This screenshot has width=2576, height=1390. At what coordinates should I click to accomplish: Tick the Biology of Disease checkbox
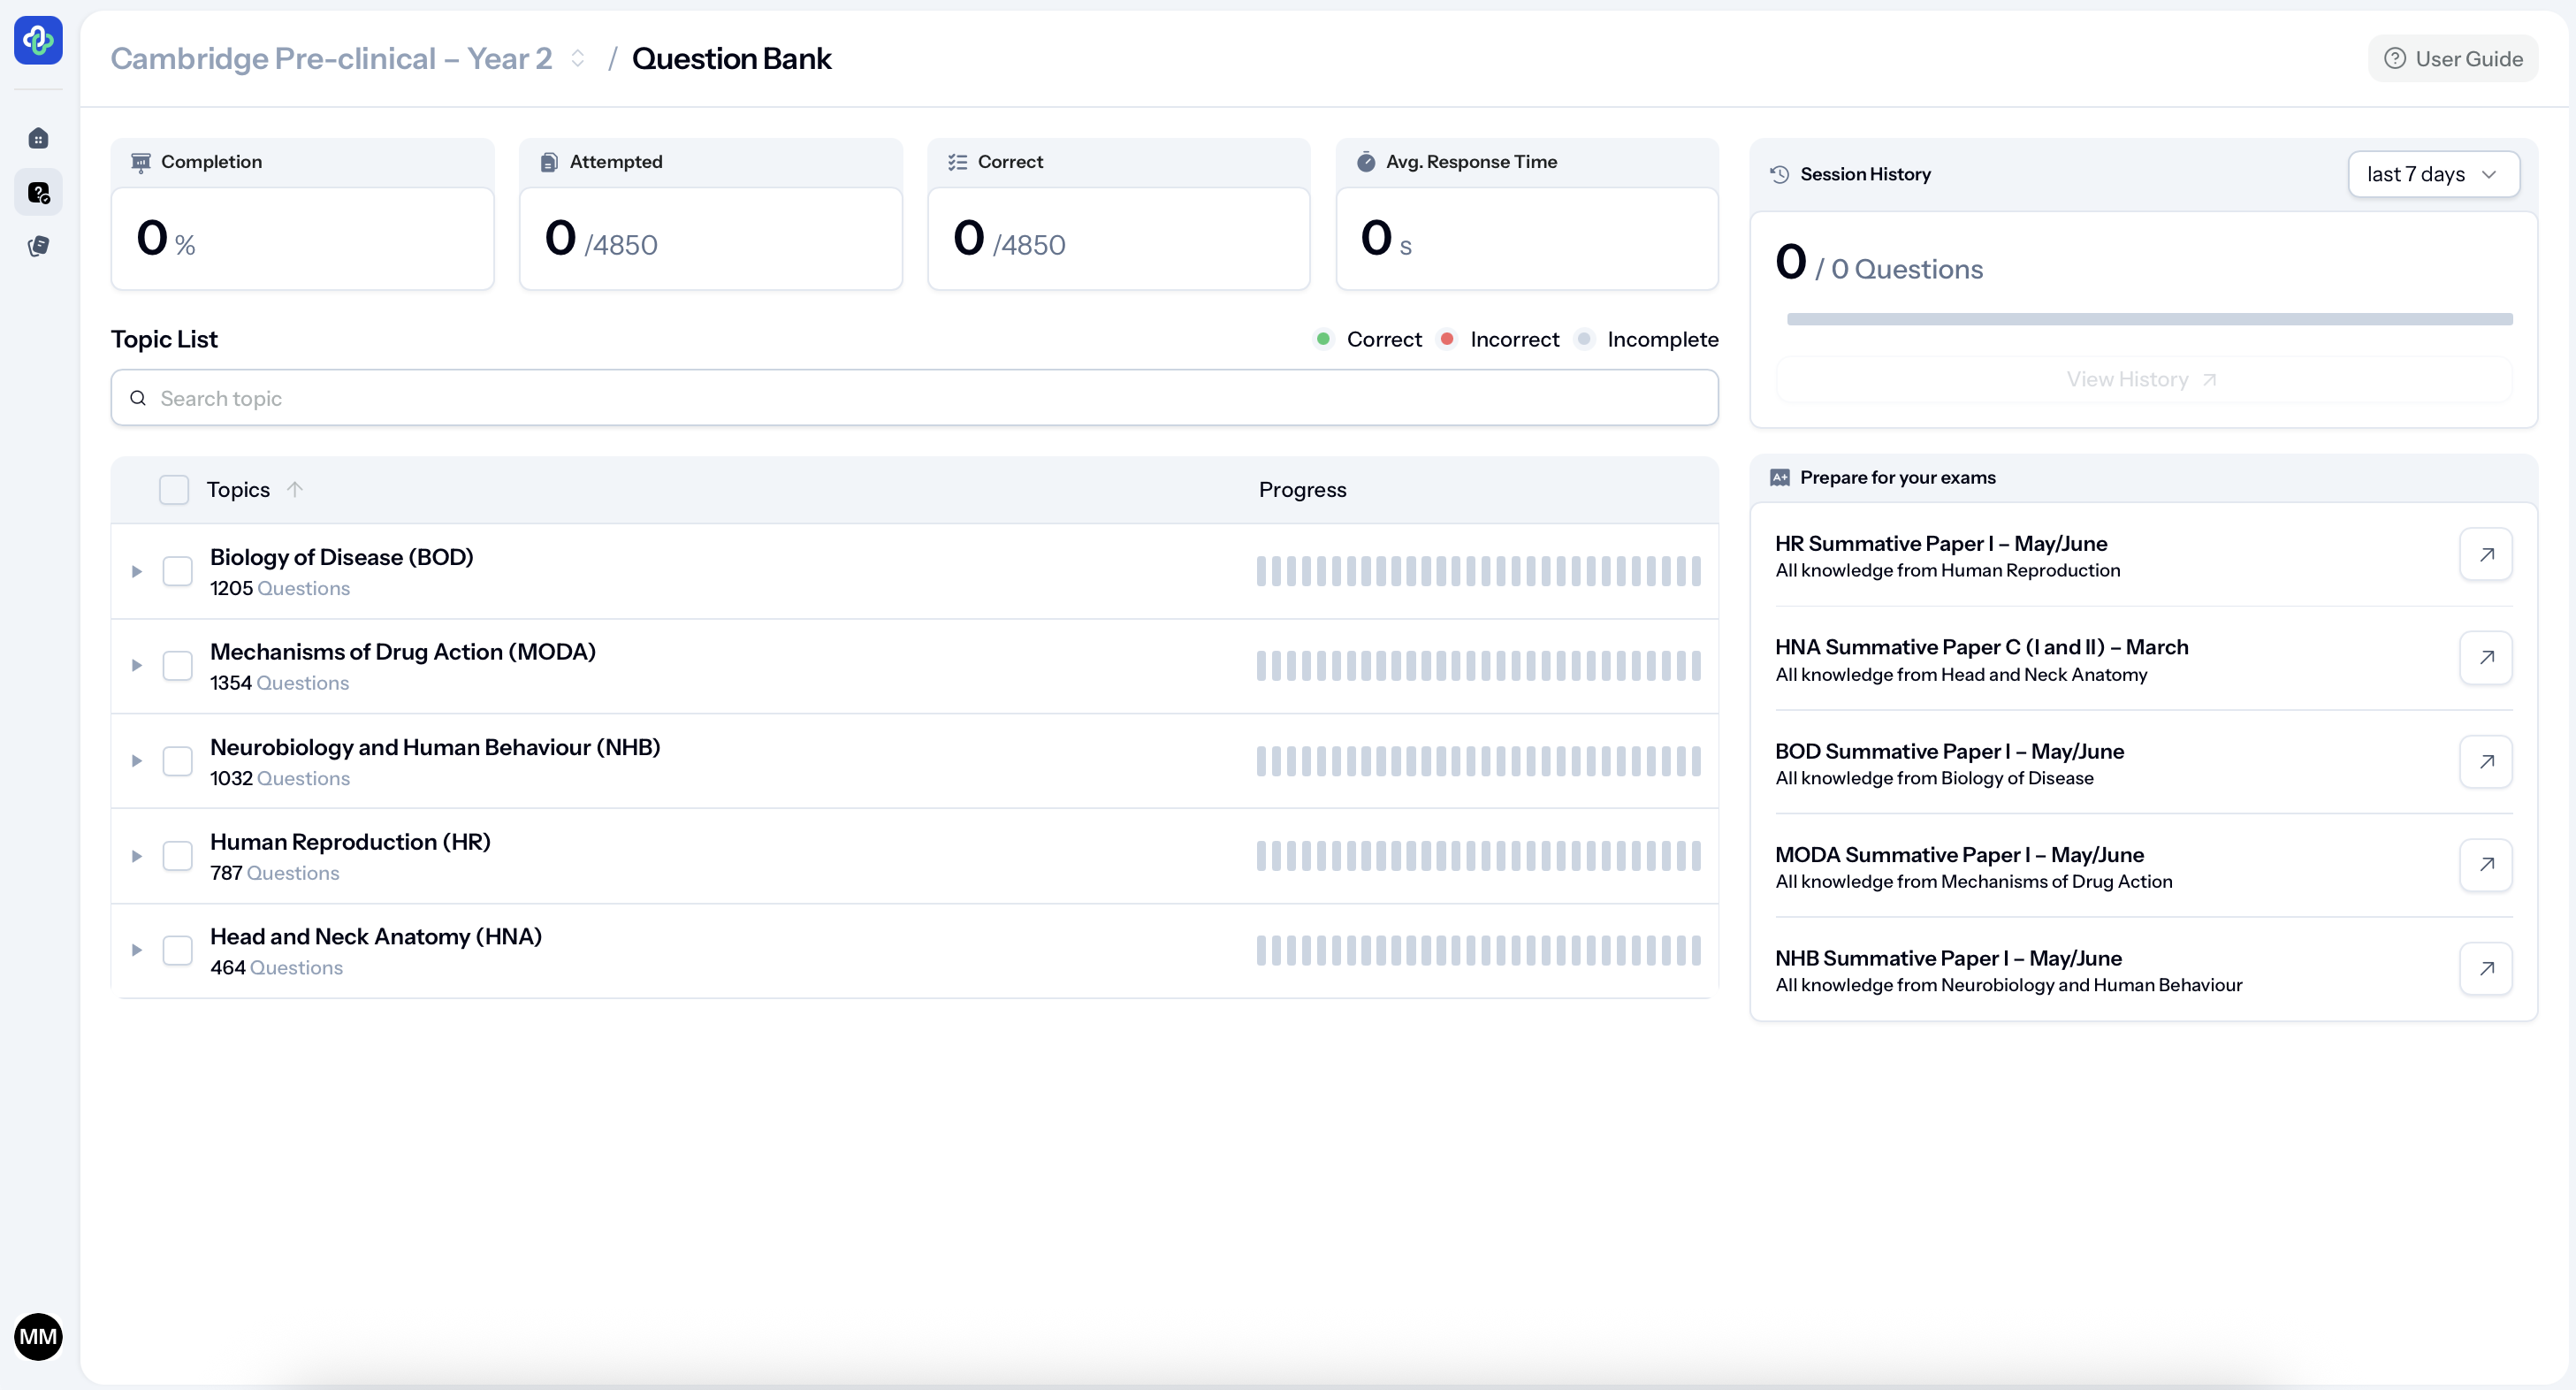(177, 571)
